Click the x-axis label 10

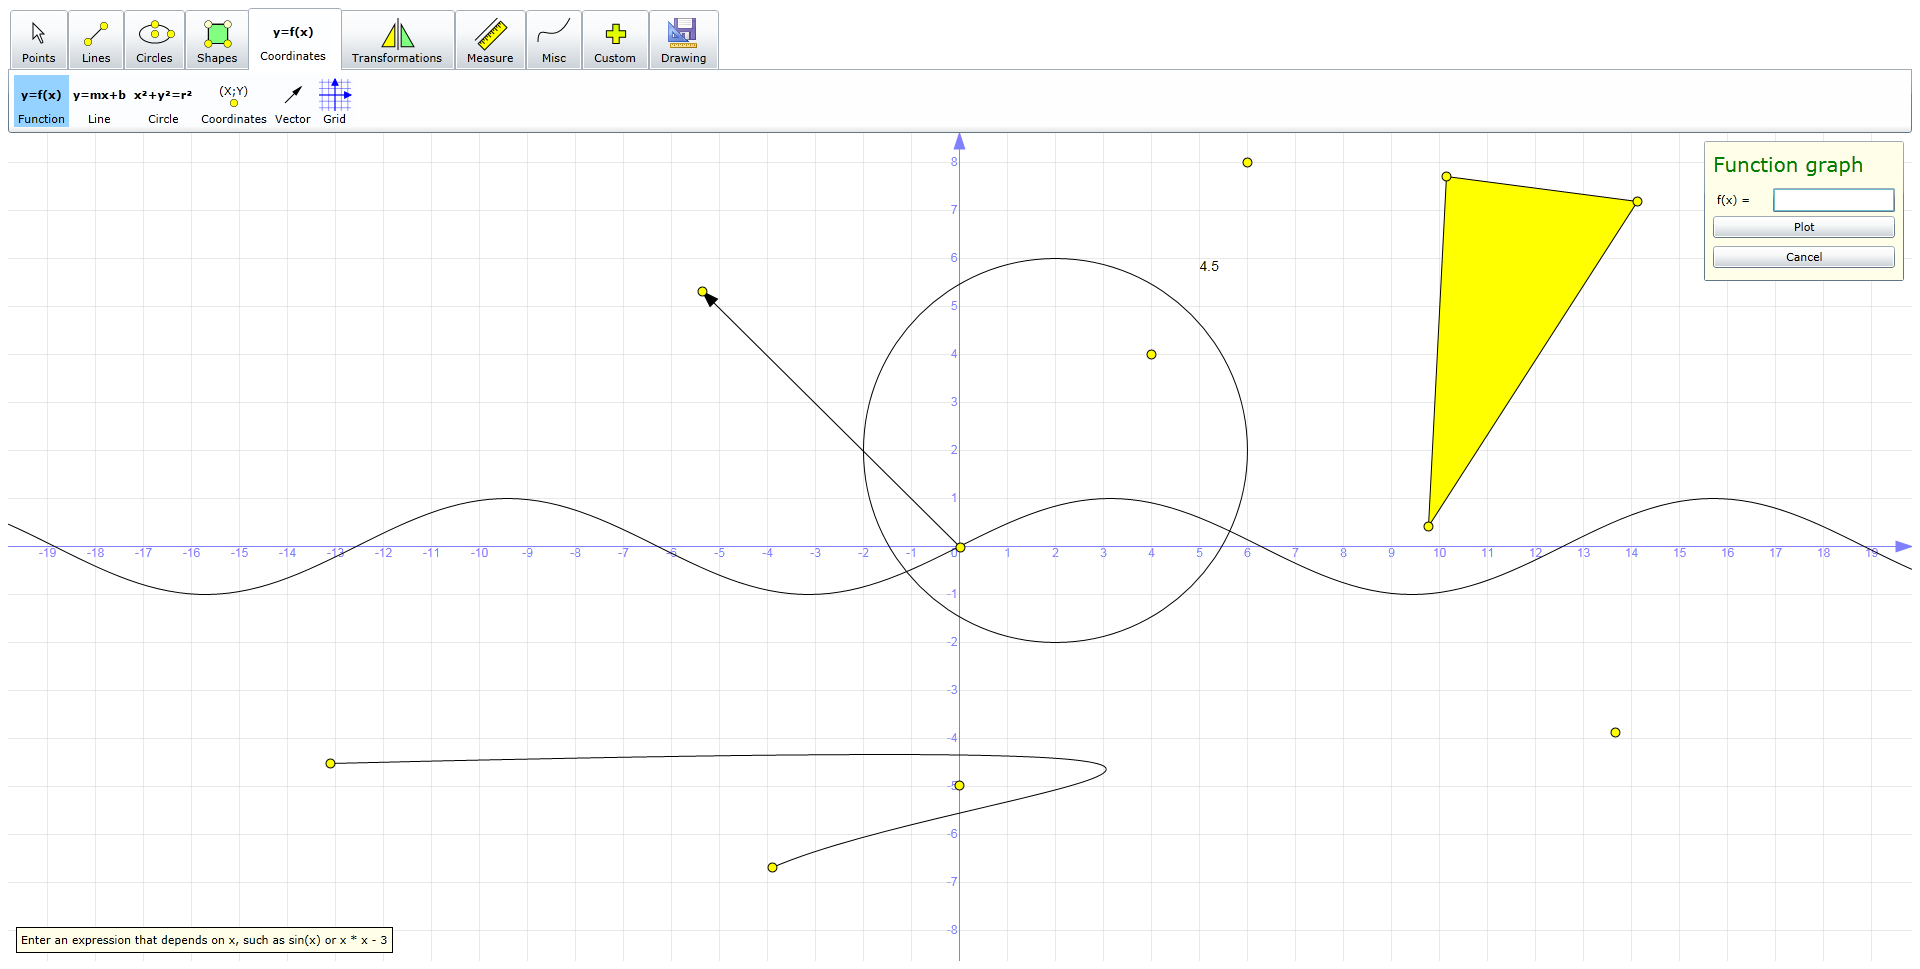pos(1439,553)
